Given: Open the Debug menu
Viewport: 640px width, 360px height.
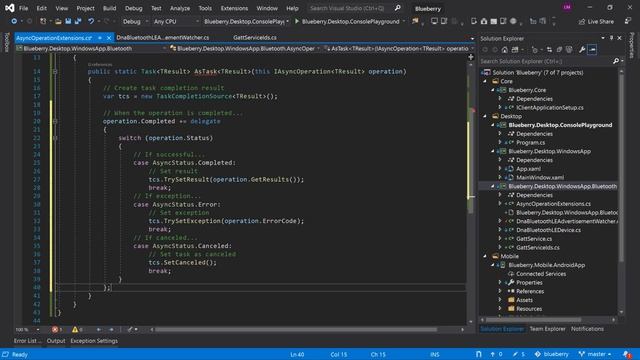Looking at the screenshot, I should (x=133, y=8).
